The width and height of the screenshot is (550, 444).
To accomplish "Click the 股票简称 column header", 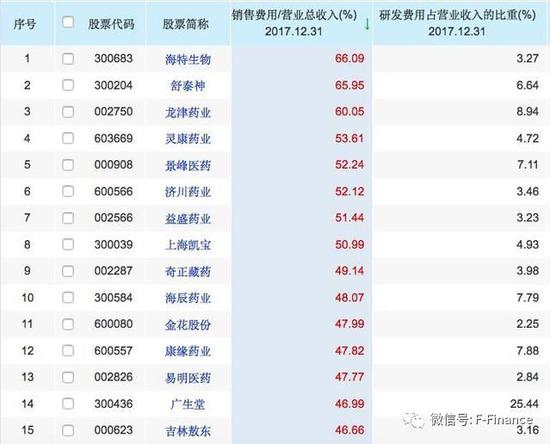I will pos(186,24).
